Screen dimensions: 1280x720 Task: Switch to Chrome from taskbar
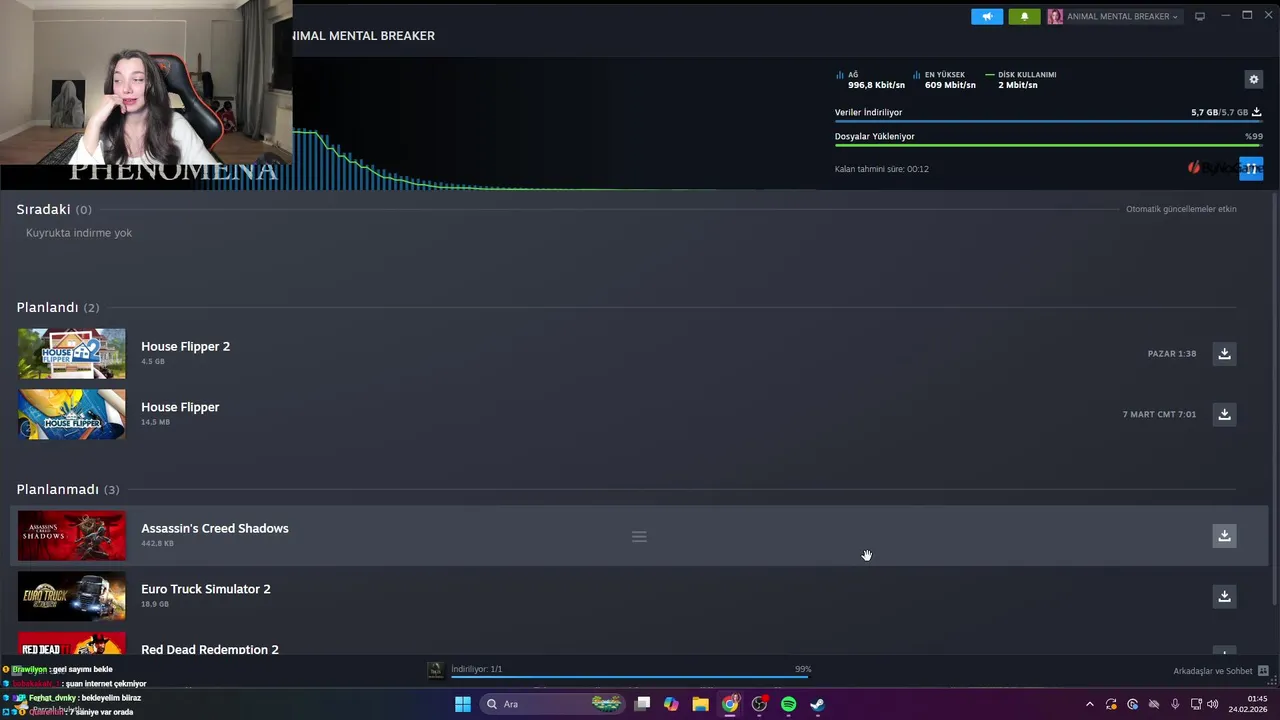pyautogui.click(x=730, y=704)
